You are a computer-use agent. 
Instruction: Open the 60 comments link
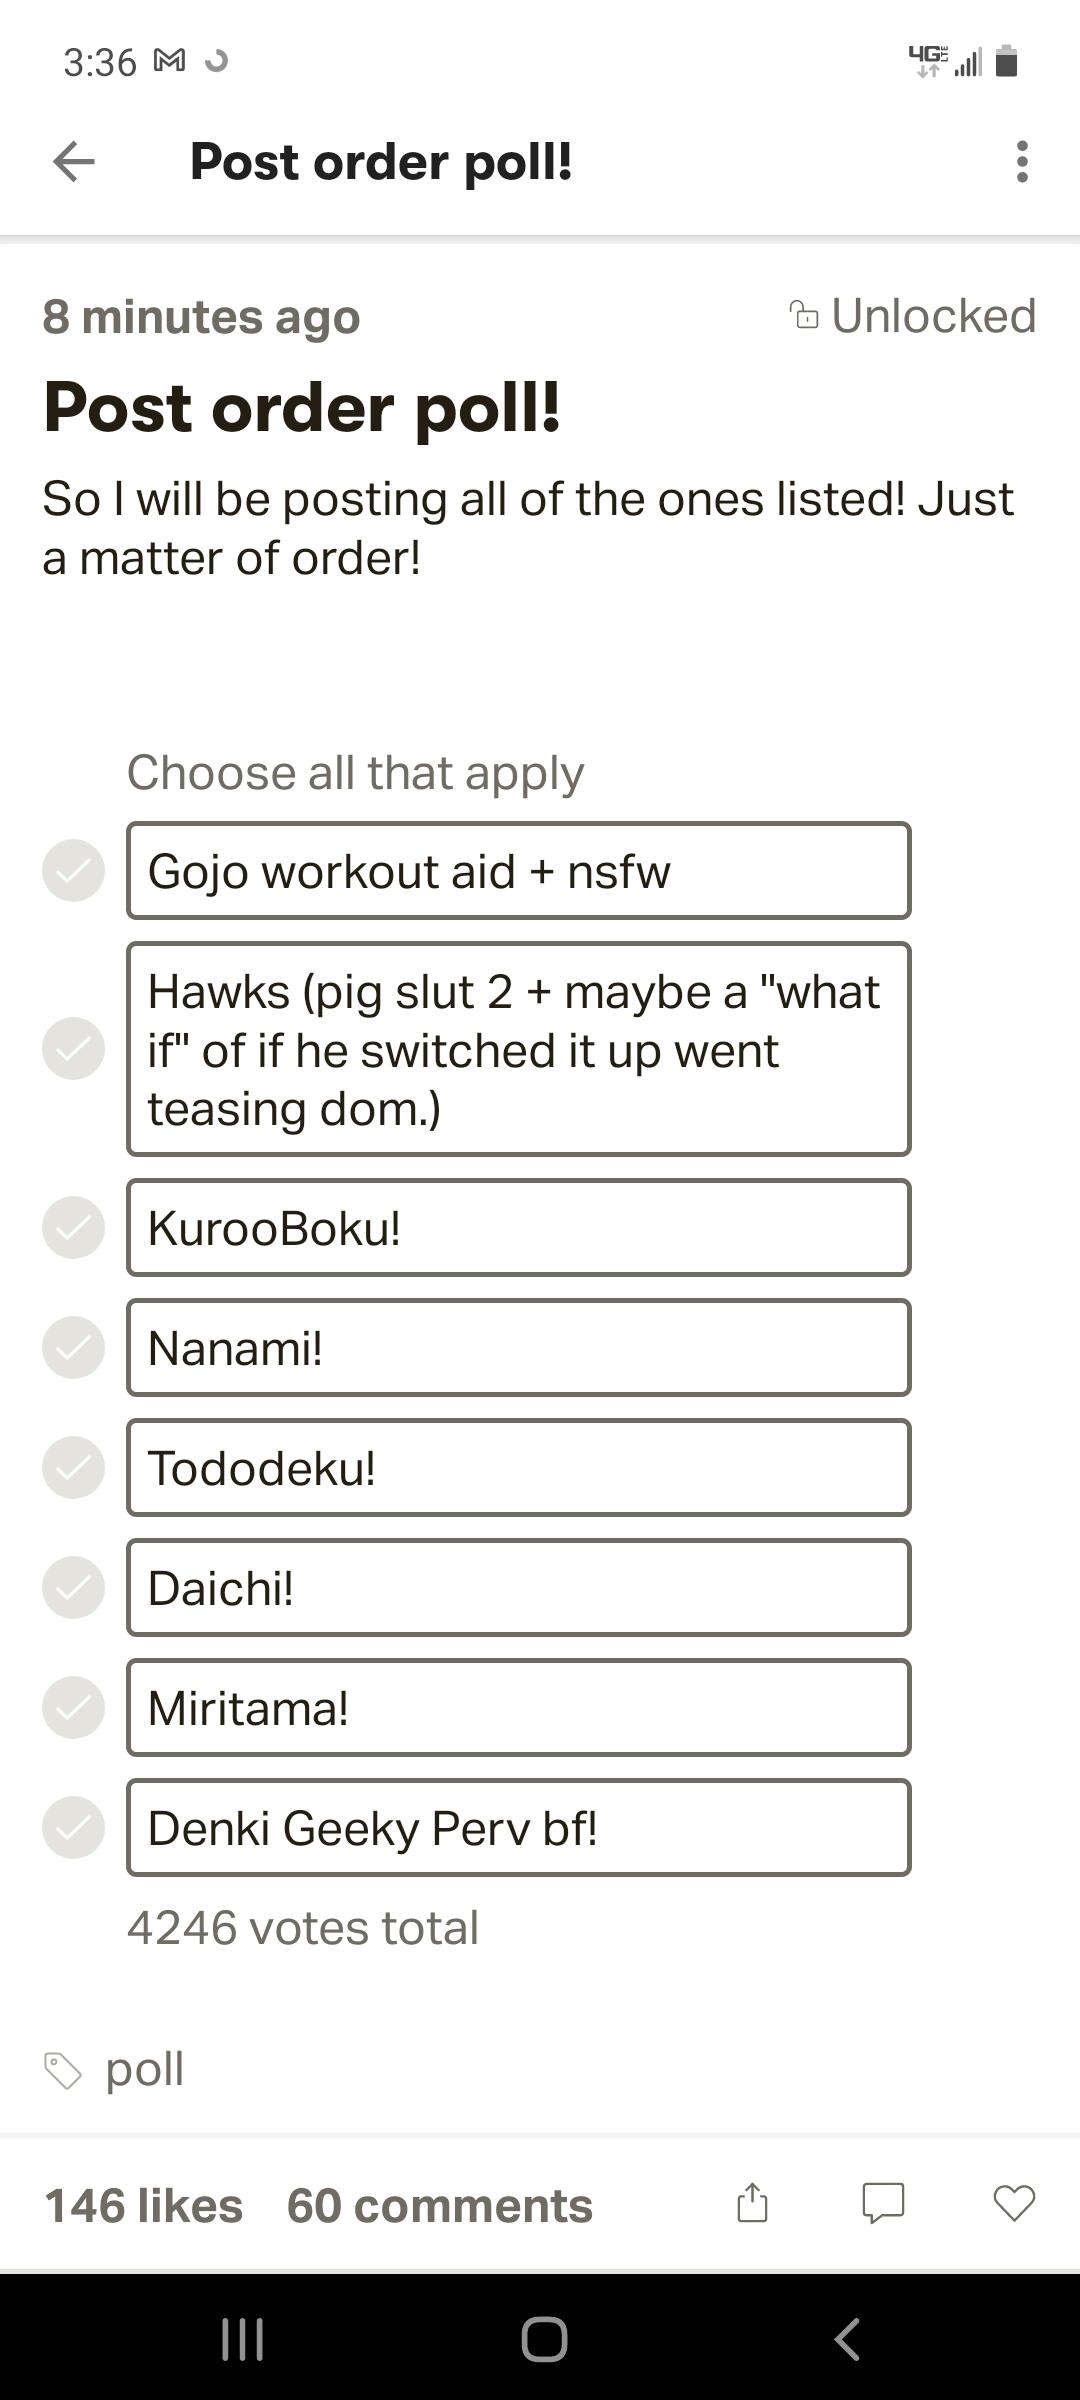click(439, 2205)
